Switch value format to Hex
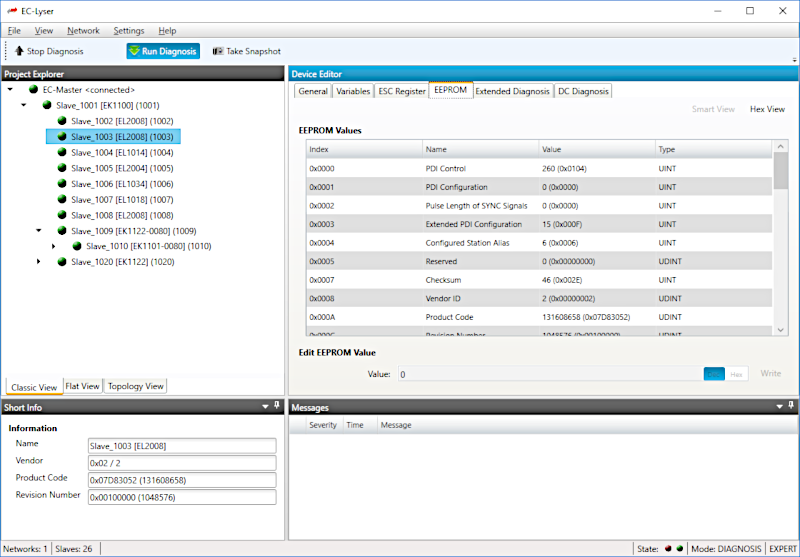The image size is (800, 557). click(736, 374)
